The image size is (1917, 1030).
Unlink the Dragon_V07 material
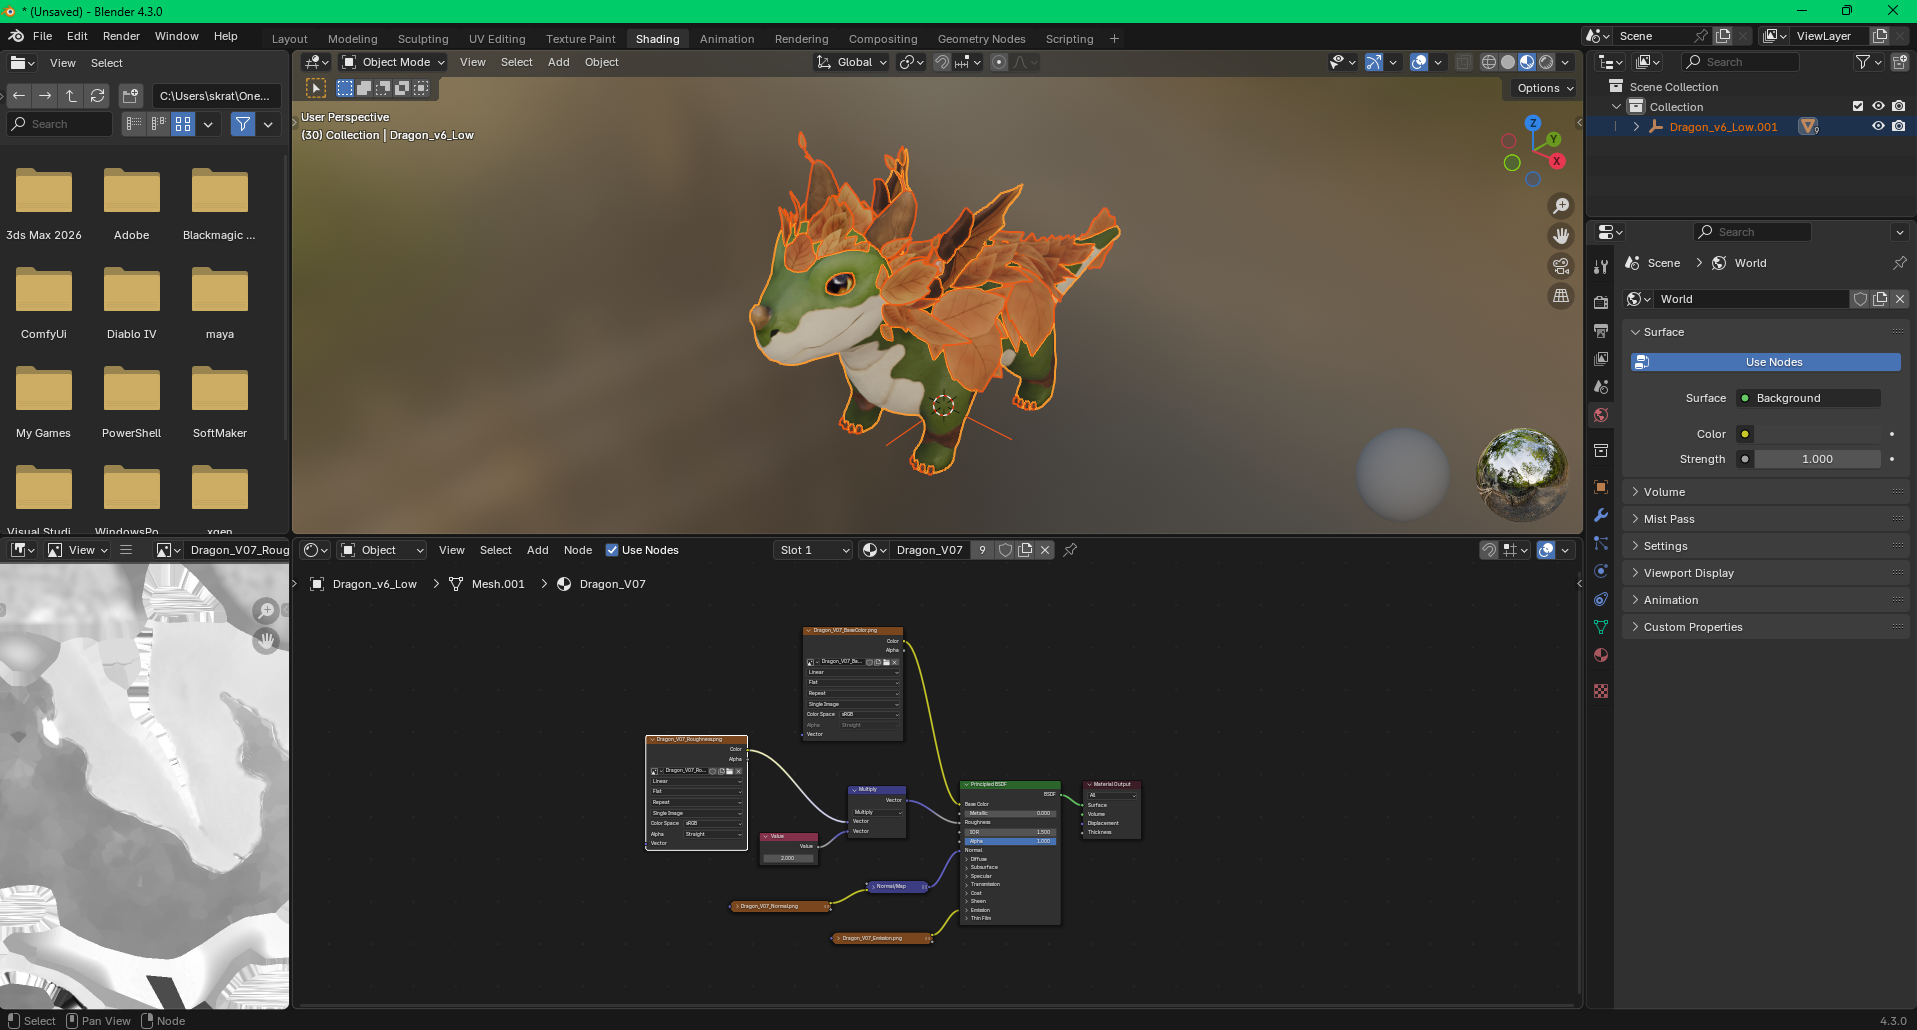[x=1045, y=550]
